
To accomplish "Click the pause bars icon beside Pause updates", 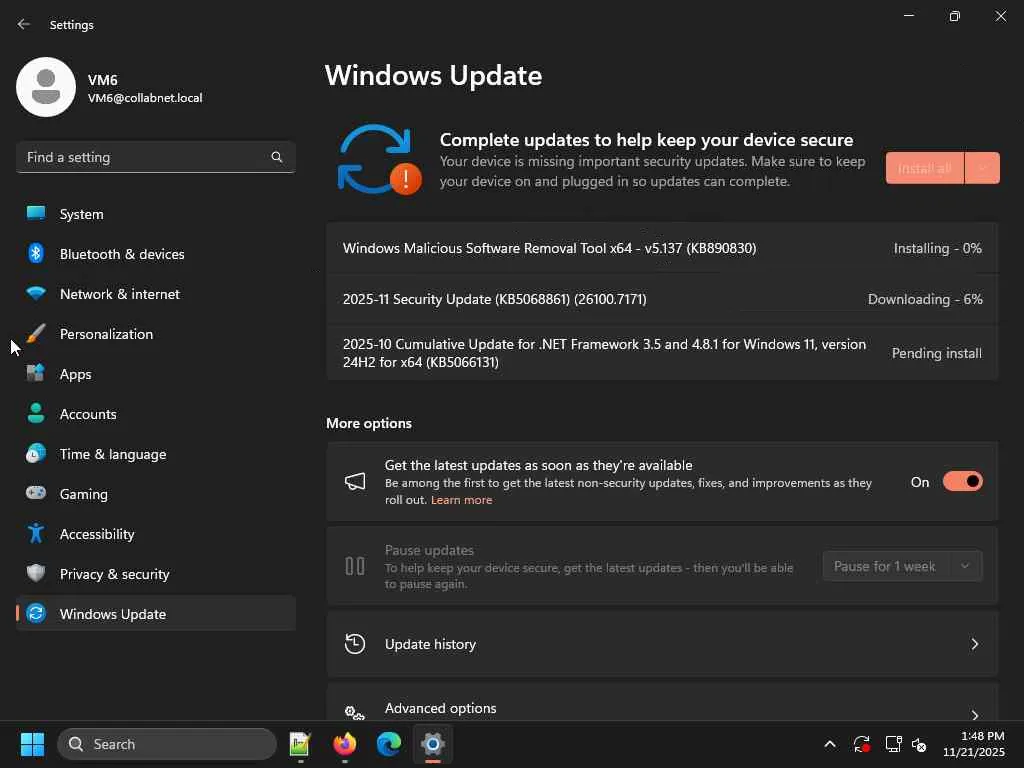I will [355, 566].
